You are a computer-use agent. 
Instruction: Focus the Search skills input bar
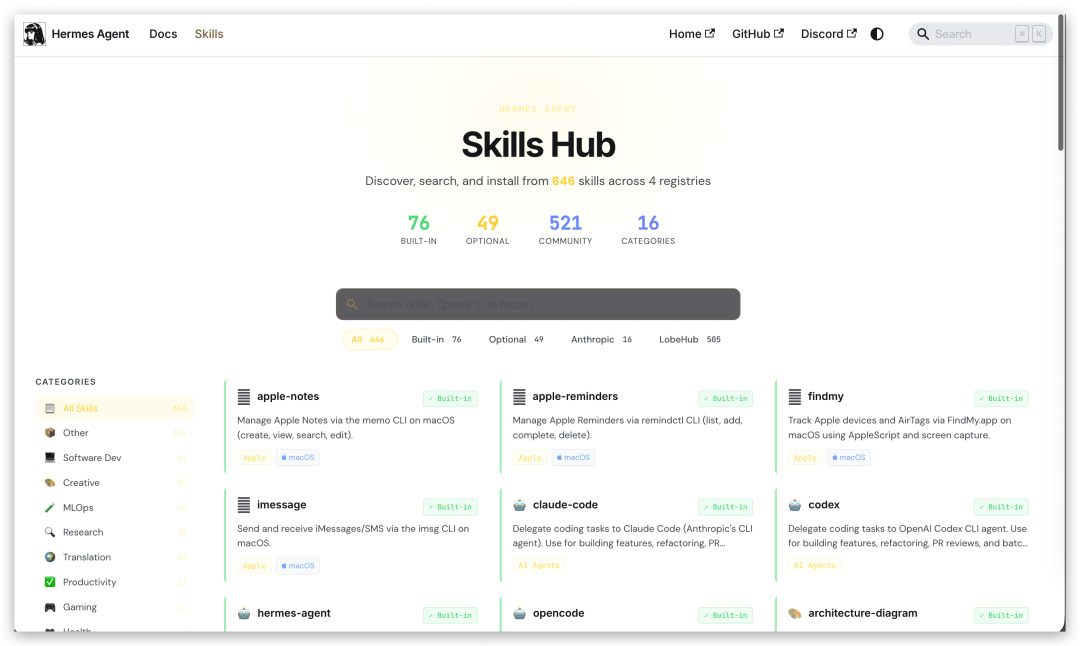click(538, 304)
